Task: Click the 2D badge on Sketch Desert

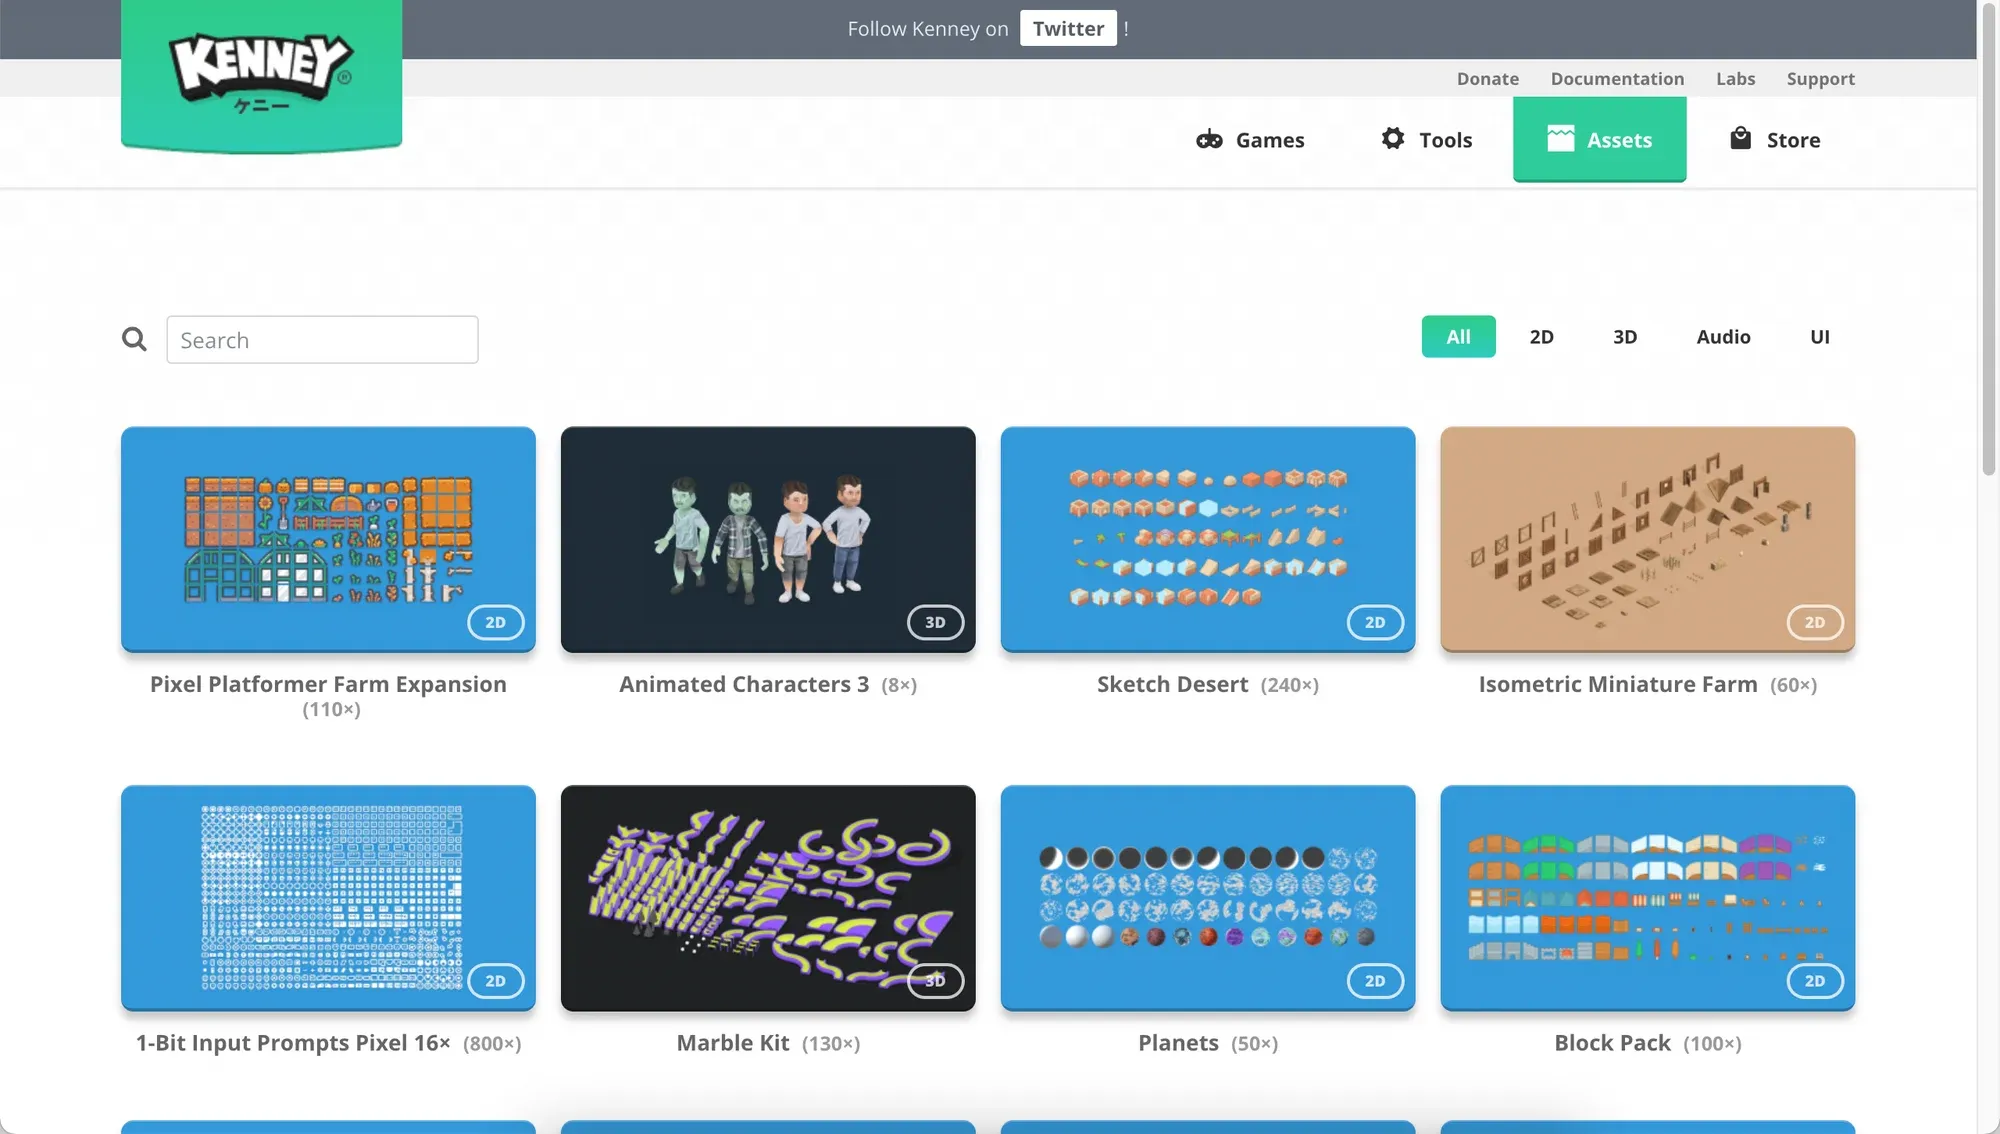Action: click(x=1375, y=622)
